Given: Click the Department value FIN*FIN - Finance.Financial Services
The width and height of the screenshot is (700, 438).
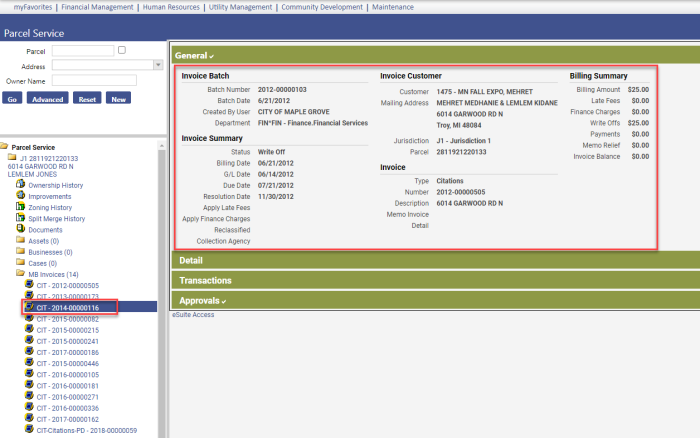Looking at the screenshot, I should tap(313, 123).
